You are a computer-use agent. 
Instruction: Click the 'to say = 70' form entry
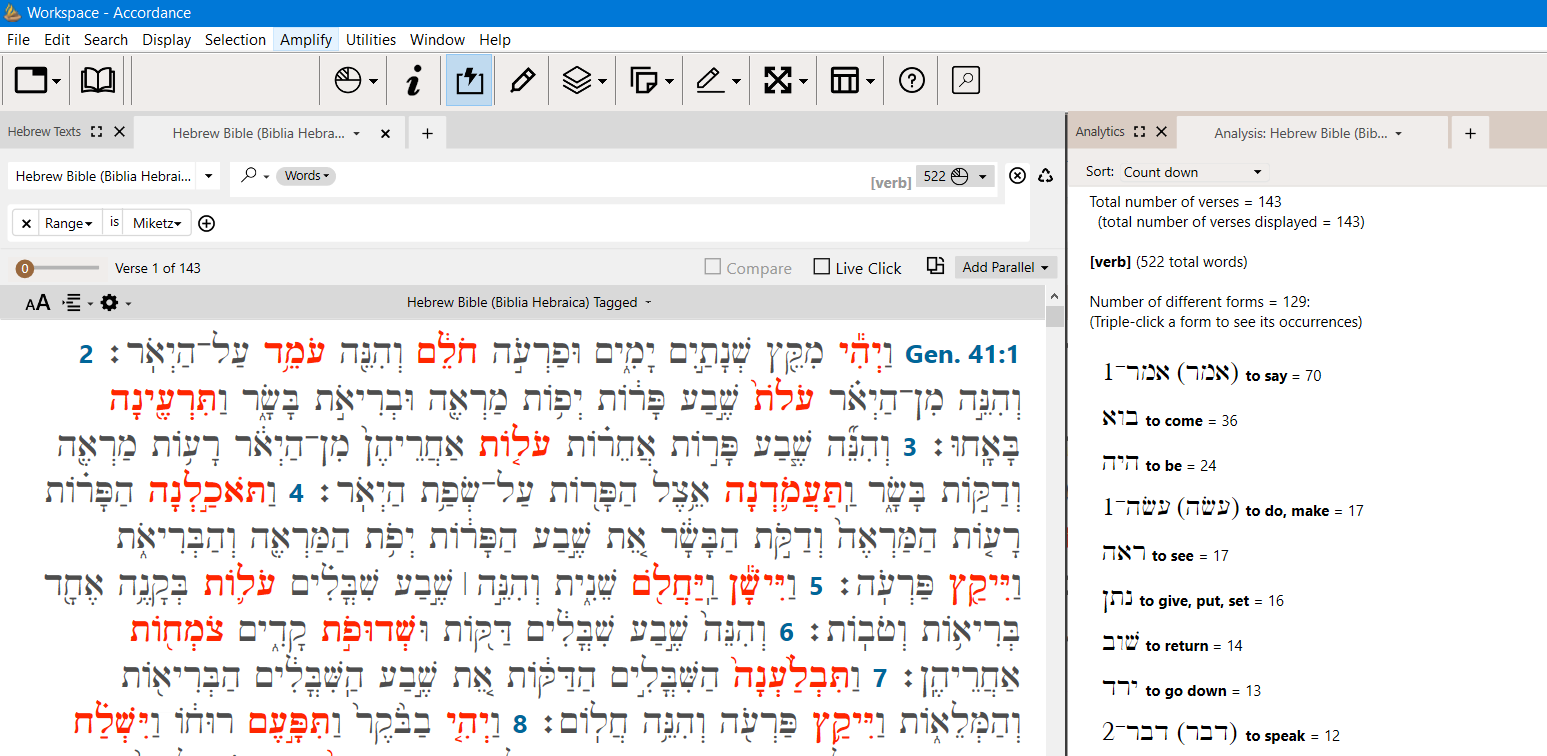(x=1211, y=374)
